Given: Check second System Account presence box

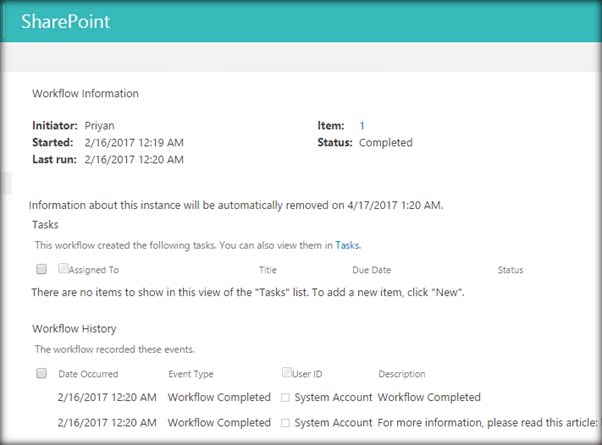Looking at the screenshot, I should pos(285,423).
